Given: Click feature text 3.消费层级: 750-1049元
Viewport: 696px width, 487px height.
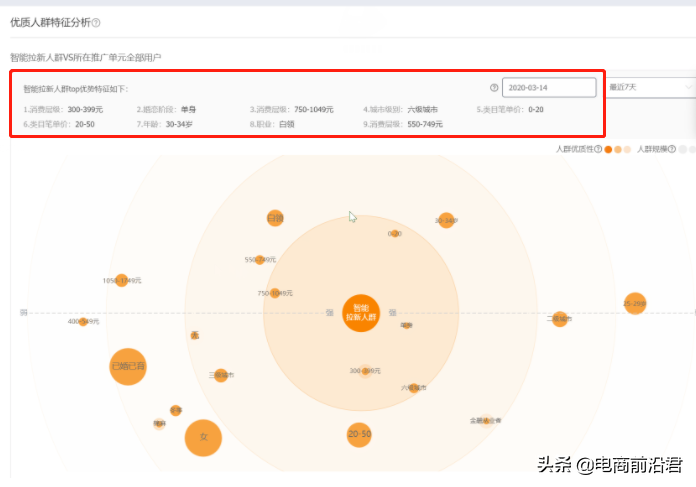Looking at the screenshot, I should 291,110.
